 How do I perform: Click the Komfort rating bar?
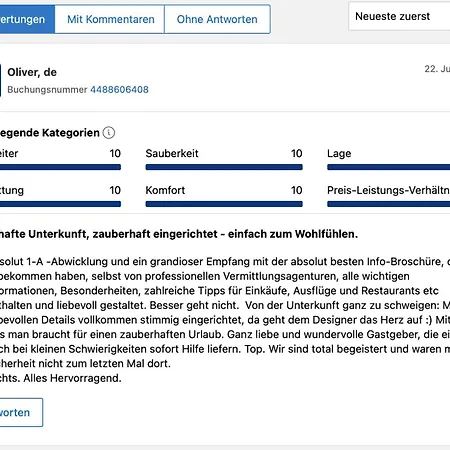[x=224, y=204]
